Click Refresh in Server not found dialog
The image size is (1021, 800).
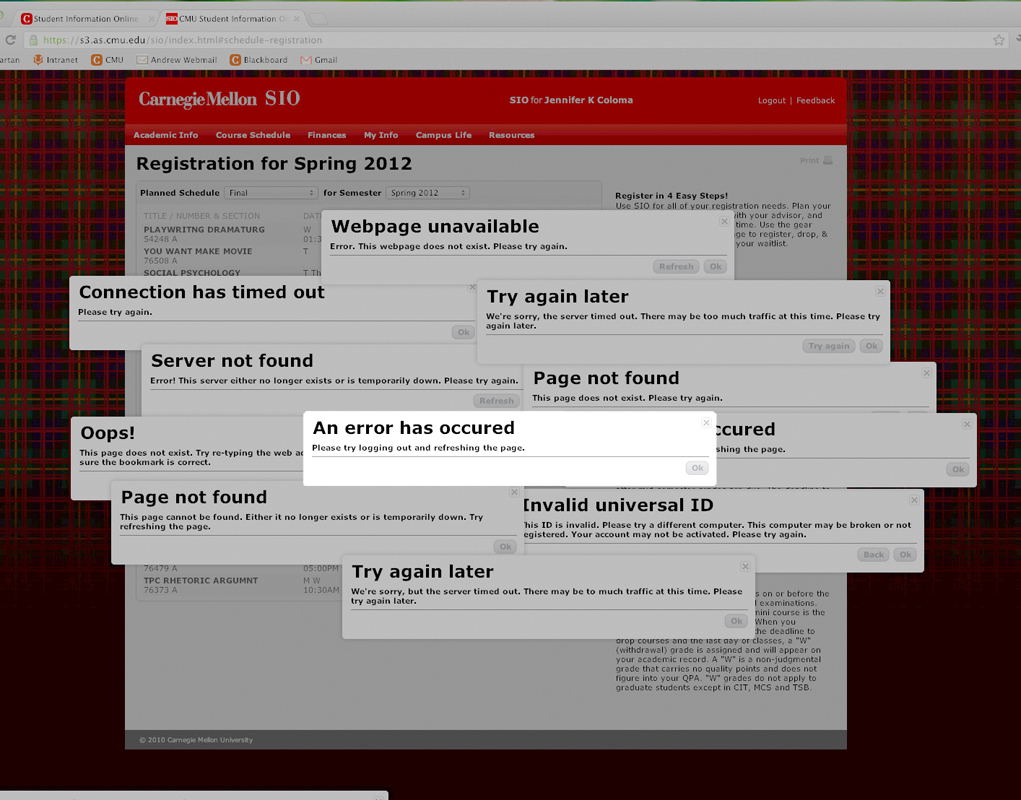click(496, 400)
